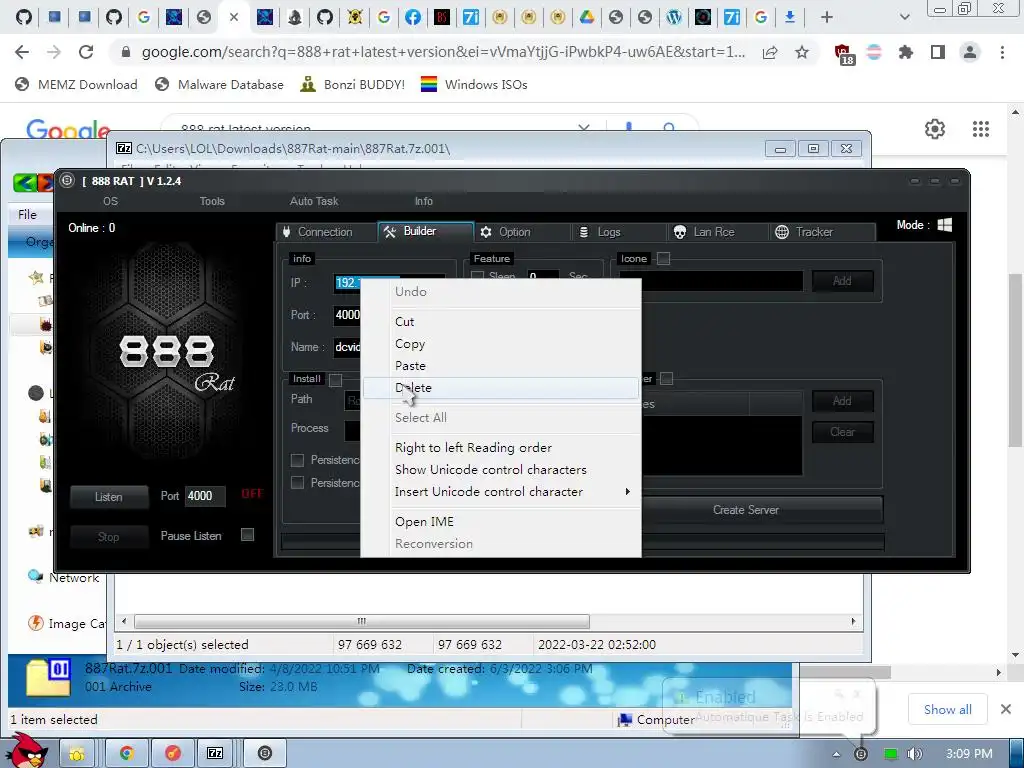This screenshot has width=1024, height=768.
Task: Click the Clear button in 888 RAT
Action: point(842,432)
